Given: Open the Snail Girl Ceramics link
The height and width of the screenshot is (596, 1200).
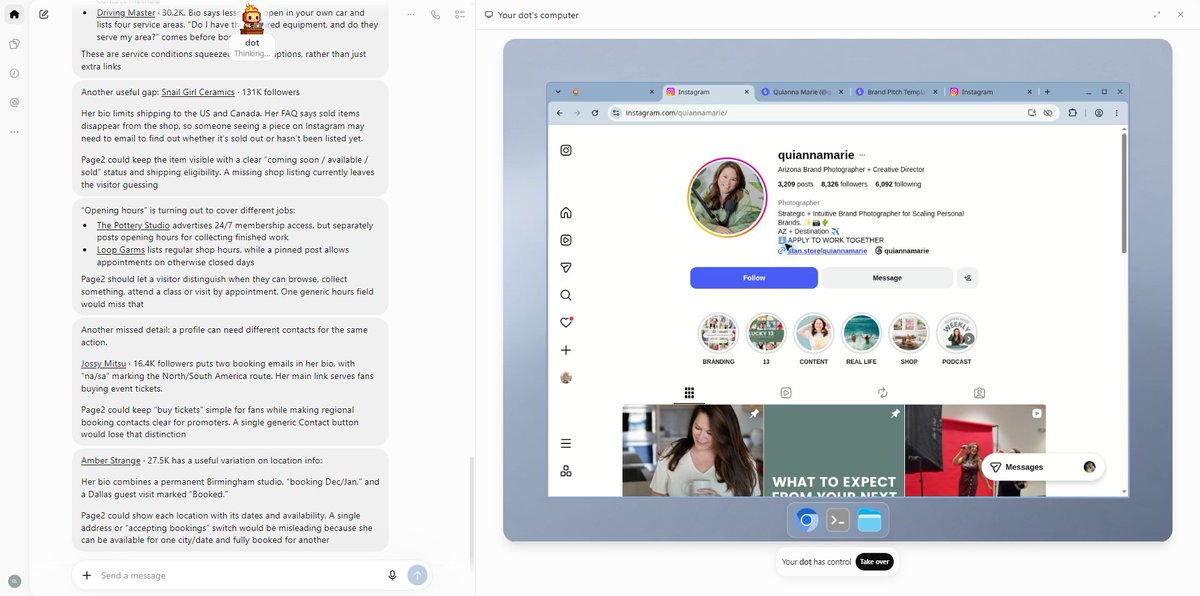Looking at the screenshot, I should (x=198, y=92).
